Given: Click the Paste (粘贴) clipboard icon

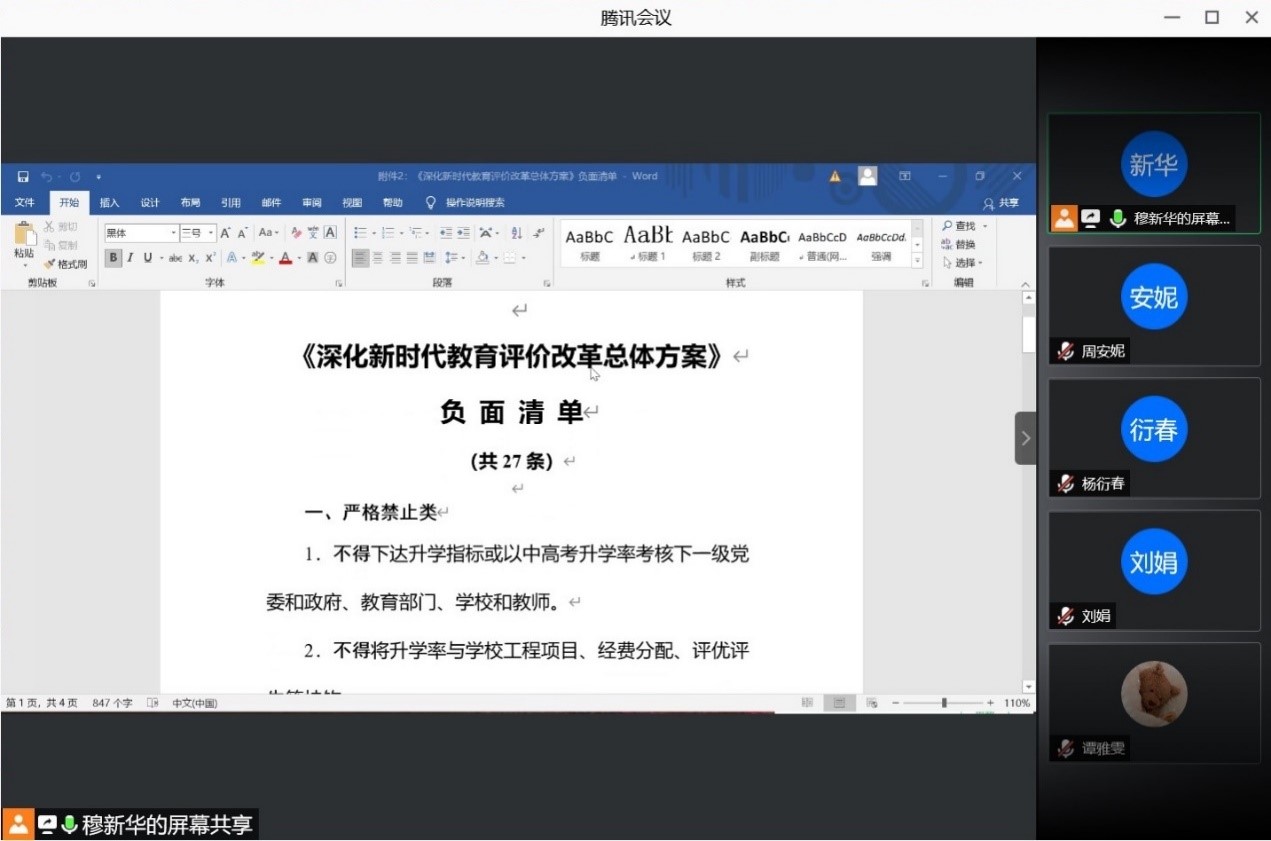Looking at the screenshot, I should [x=23, y=240].
